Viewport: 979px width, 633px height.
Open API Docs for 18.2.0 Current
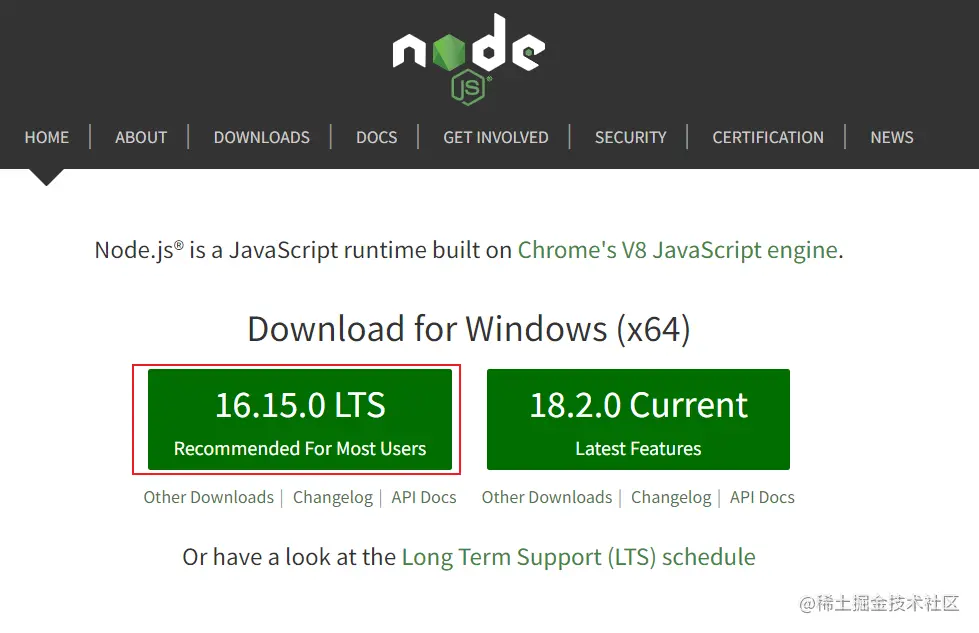(x=762, y=498)
